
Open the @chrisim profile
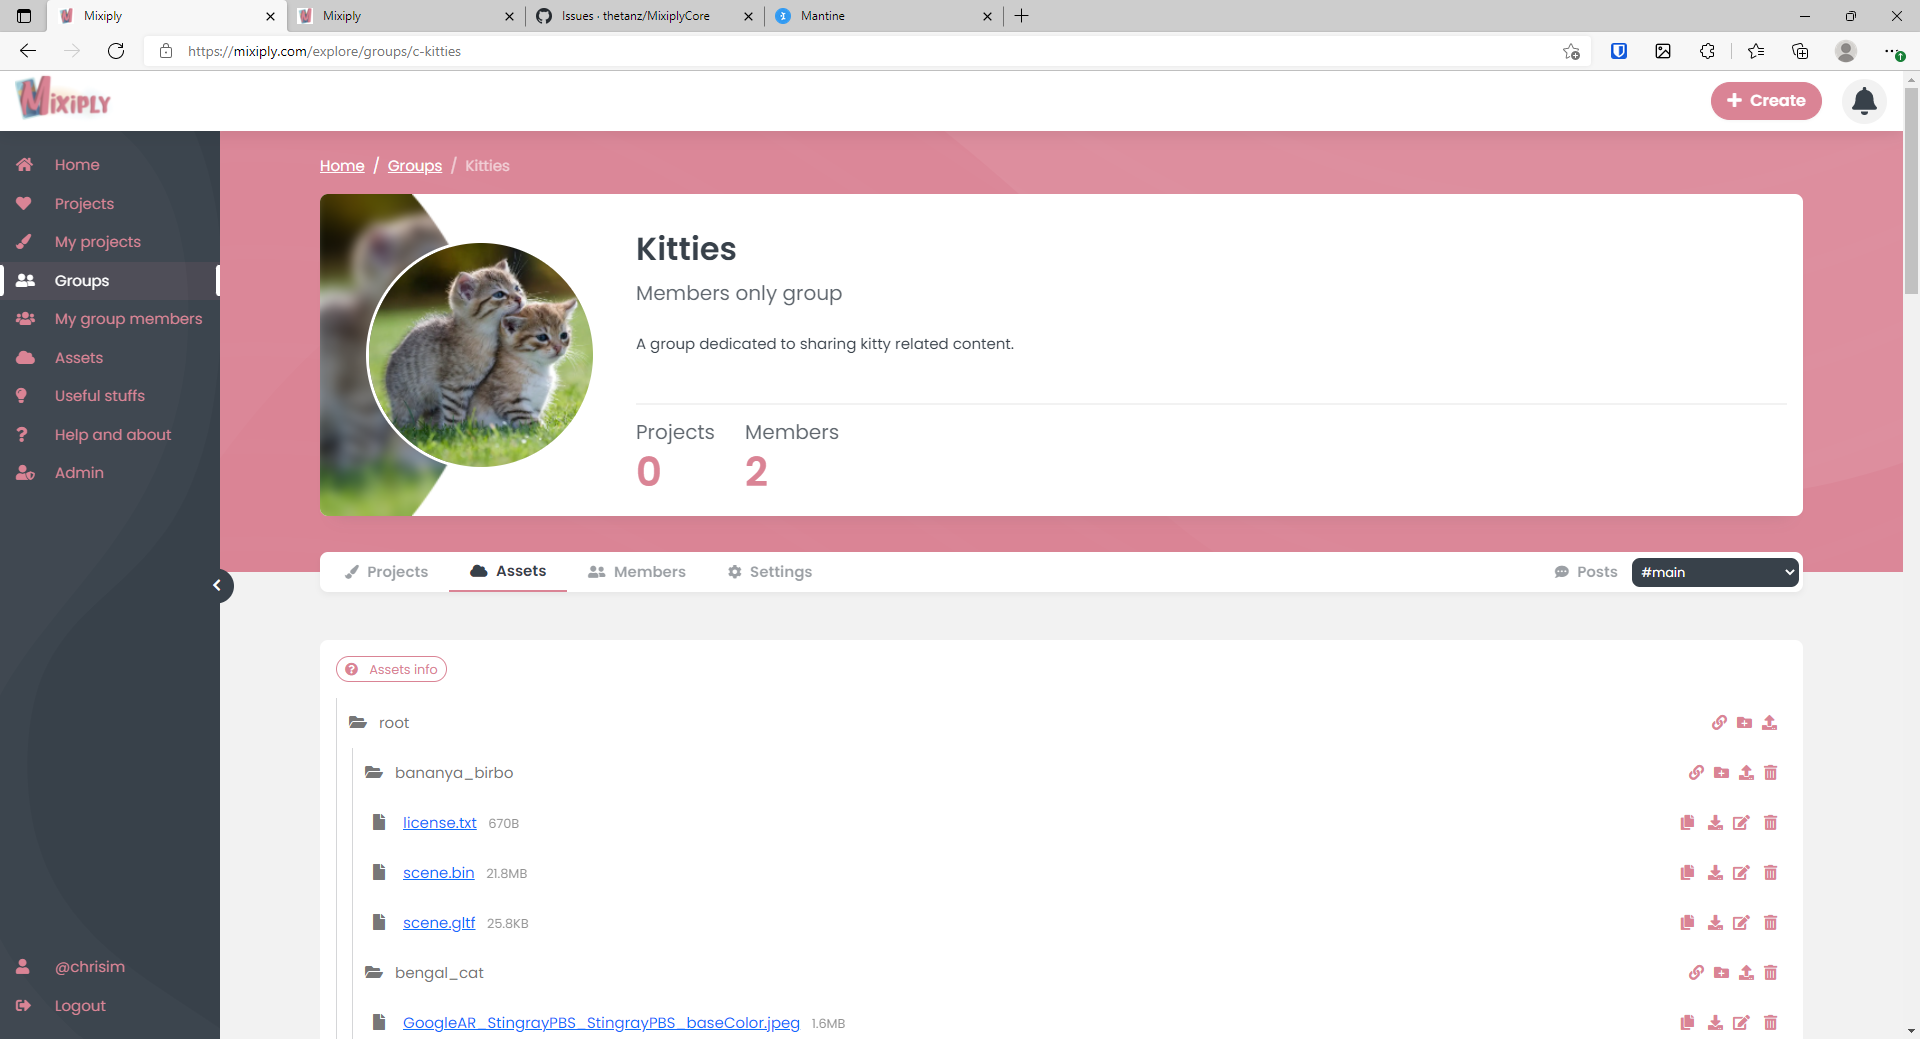(x=110, y=967)
